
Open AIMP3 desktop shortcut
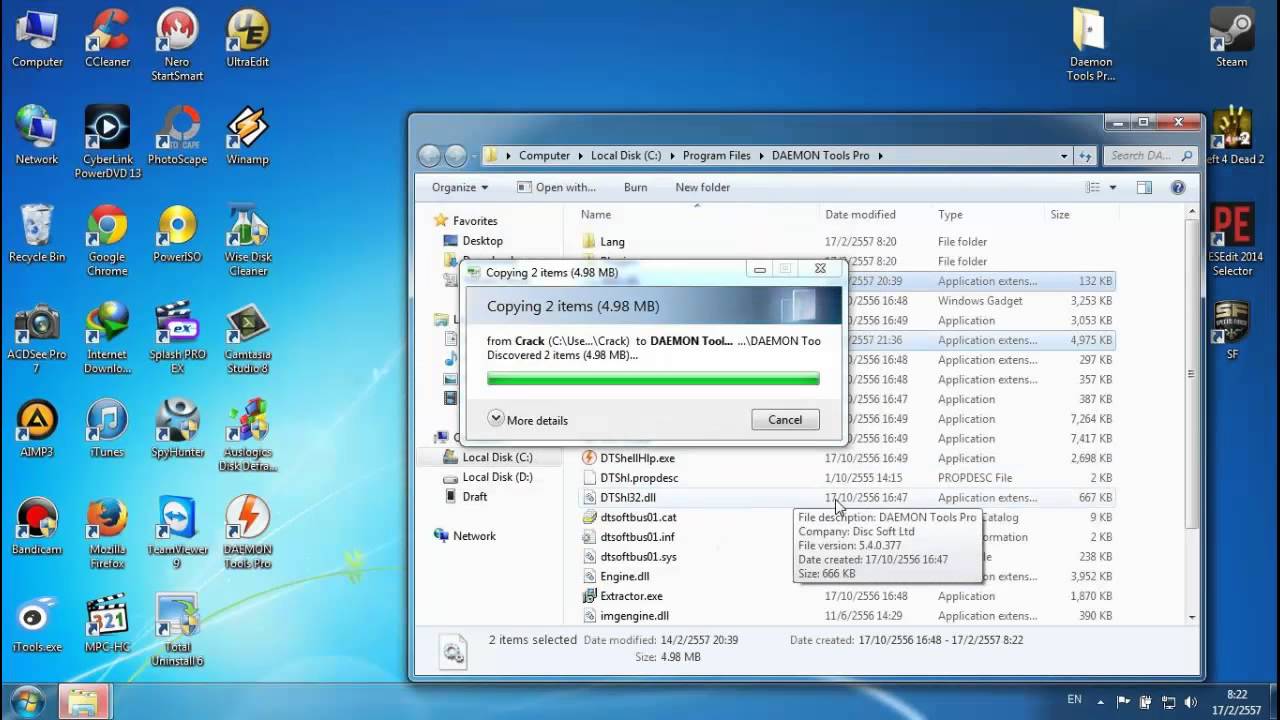click(37, 428)
